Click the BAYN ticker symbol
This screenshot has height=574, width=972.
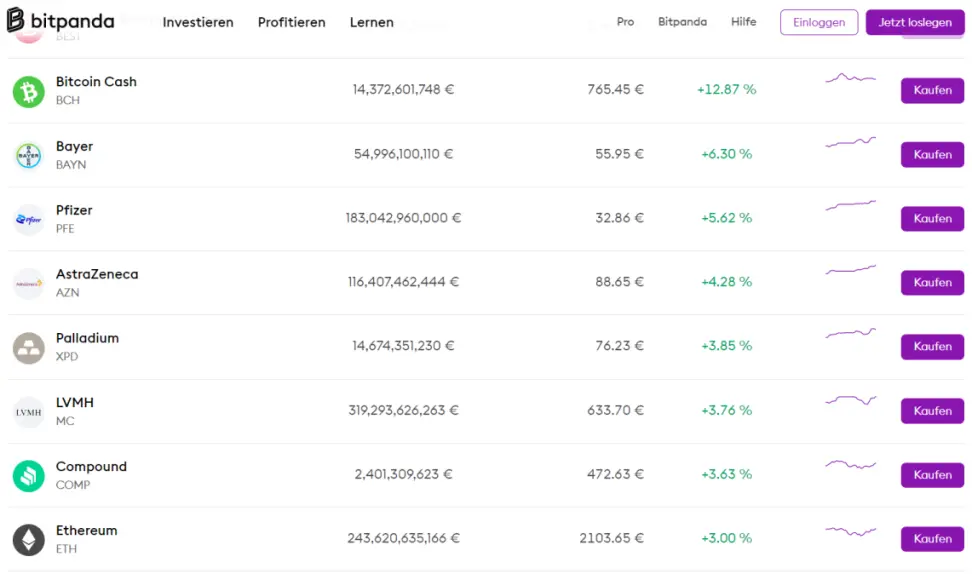pos(71,165)
